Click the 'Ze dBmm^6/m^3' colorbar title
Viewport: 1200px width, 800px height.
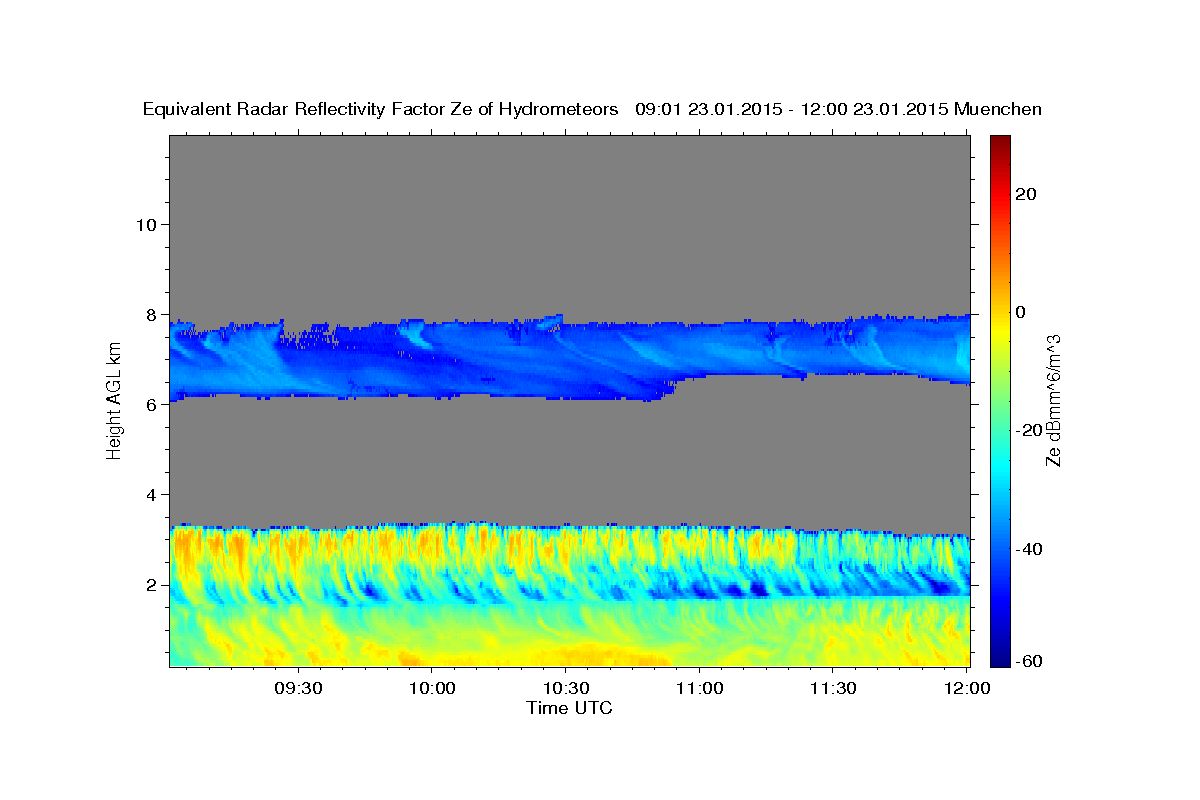tap(1053, 401)
